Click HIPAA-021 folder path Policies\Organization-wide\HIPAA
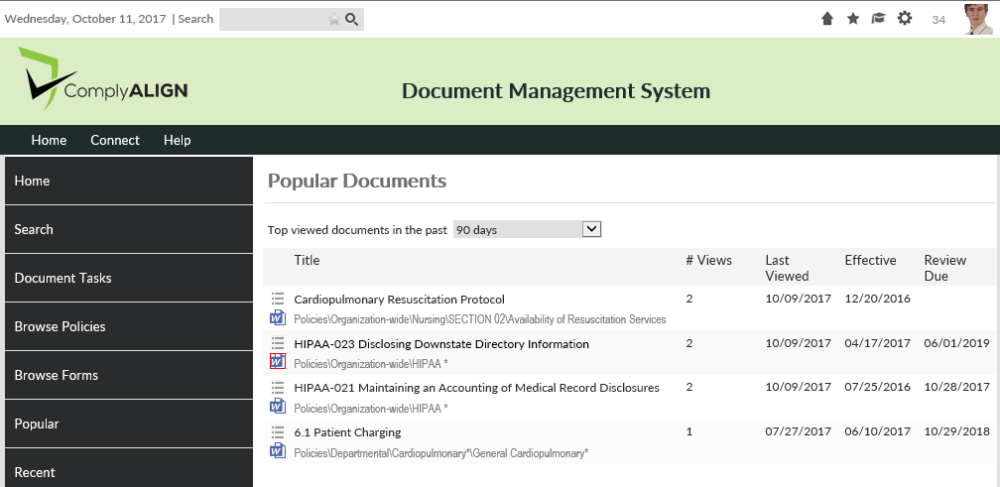The width and height of the screenshot is (1000, 487). [x=371, y=408]
